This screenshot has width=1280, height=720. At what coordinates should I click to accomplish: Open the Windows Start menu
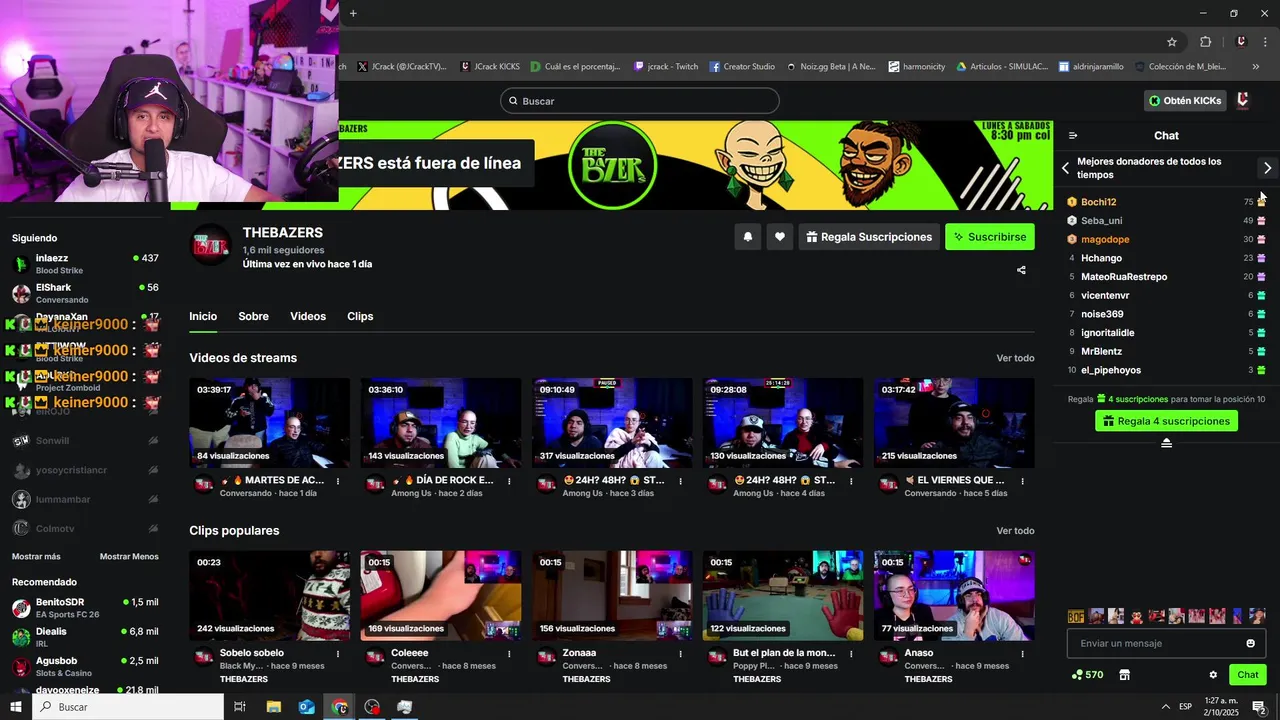(15, 707)
